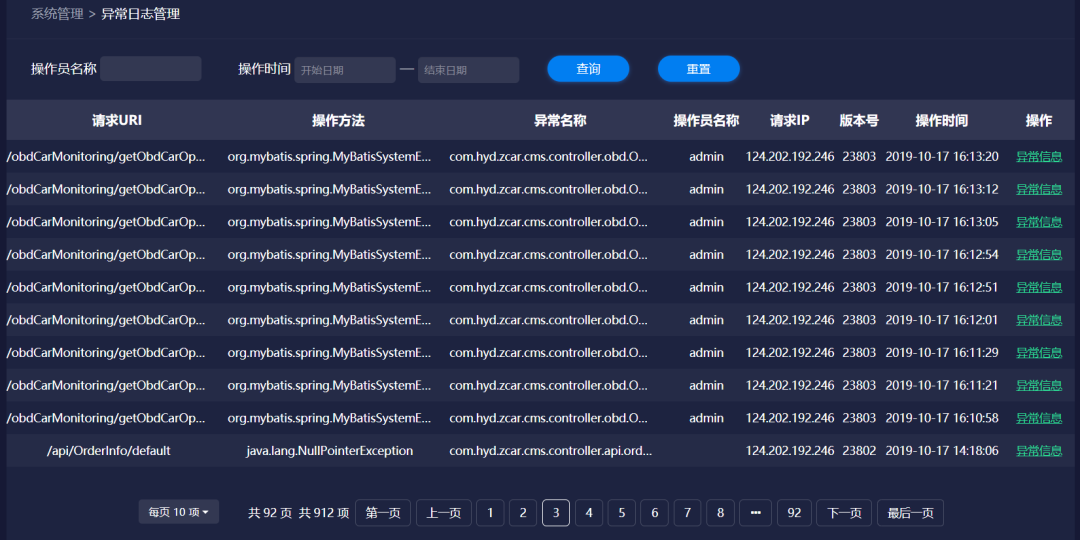Image resolution: width=1080 pixels, height=540 pixels.
Task: Open 异常信息 for the 16:12:51 row
Action: point(1039,287)
